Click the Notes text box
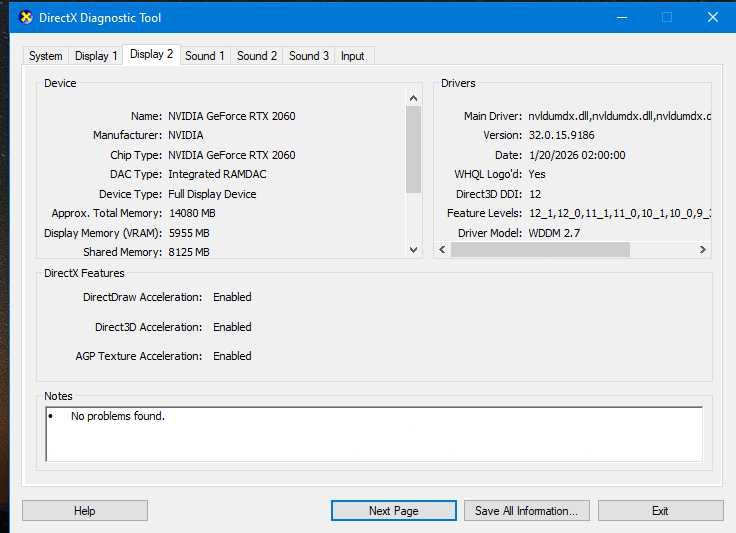 pyautogui.click(x=374, y=434)
